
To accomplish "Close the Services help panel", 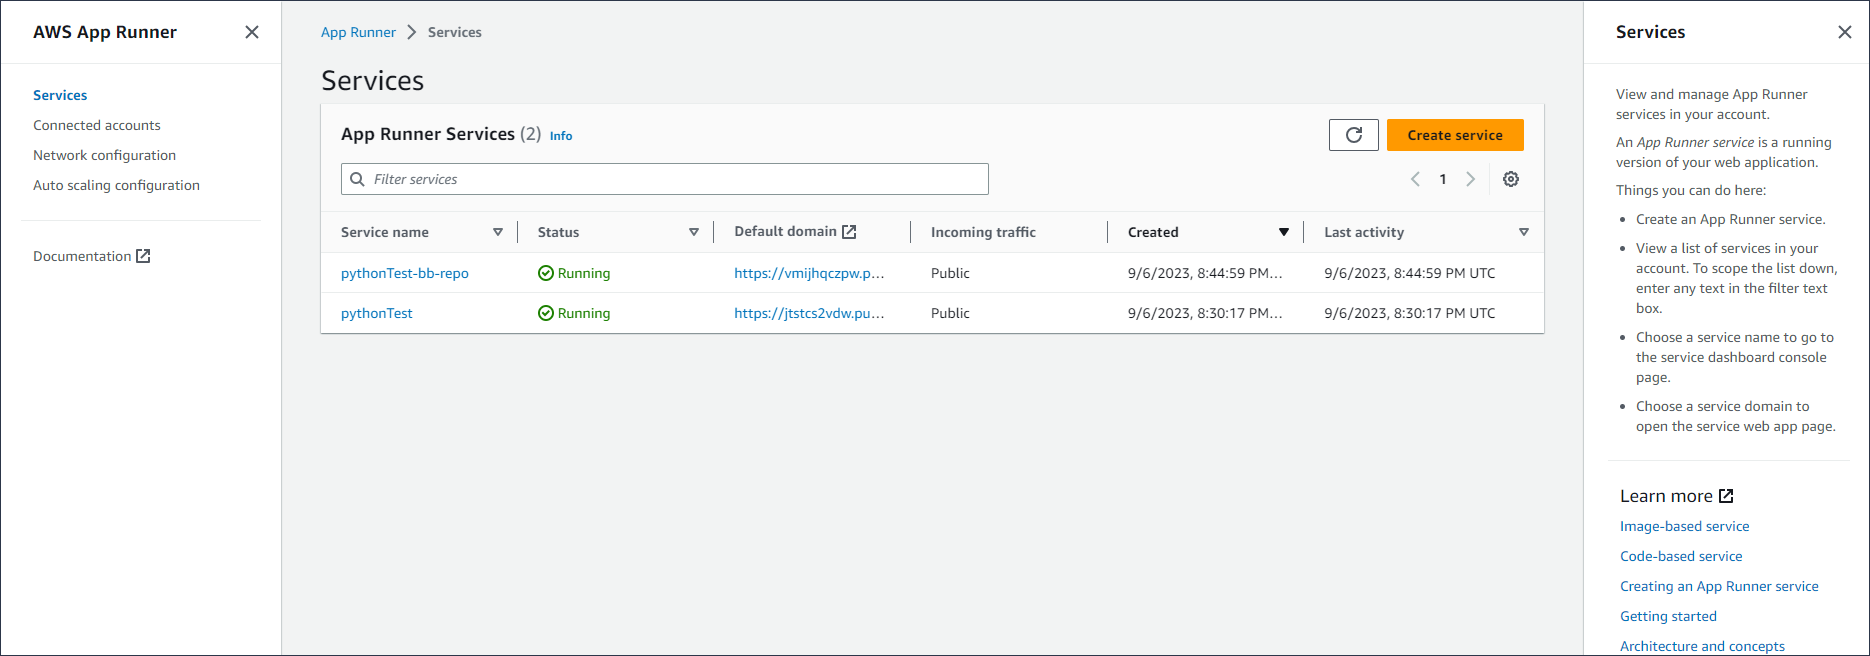I will 1844,32.
